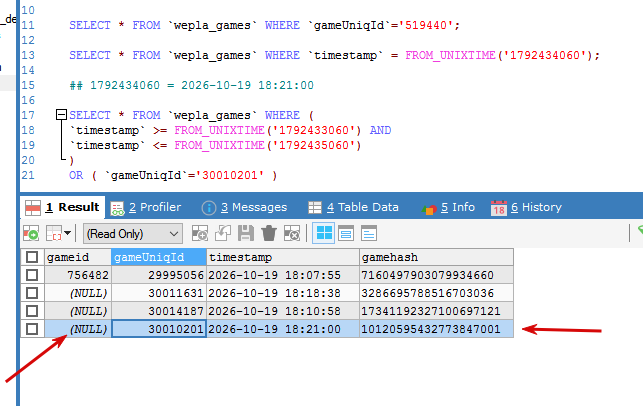The image size is (643, 406).
Task: Select the cell 30014187
Action: click(159, 311)
